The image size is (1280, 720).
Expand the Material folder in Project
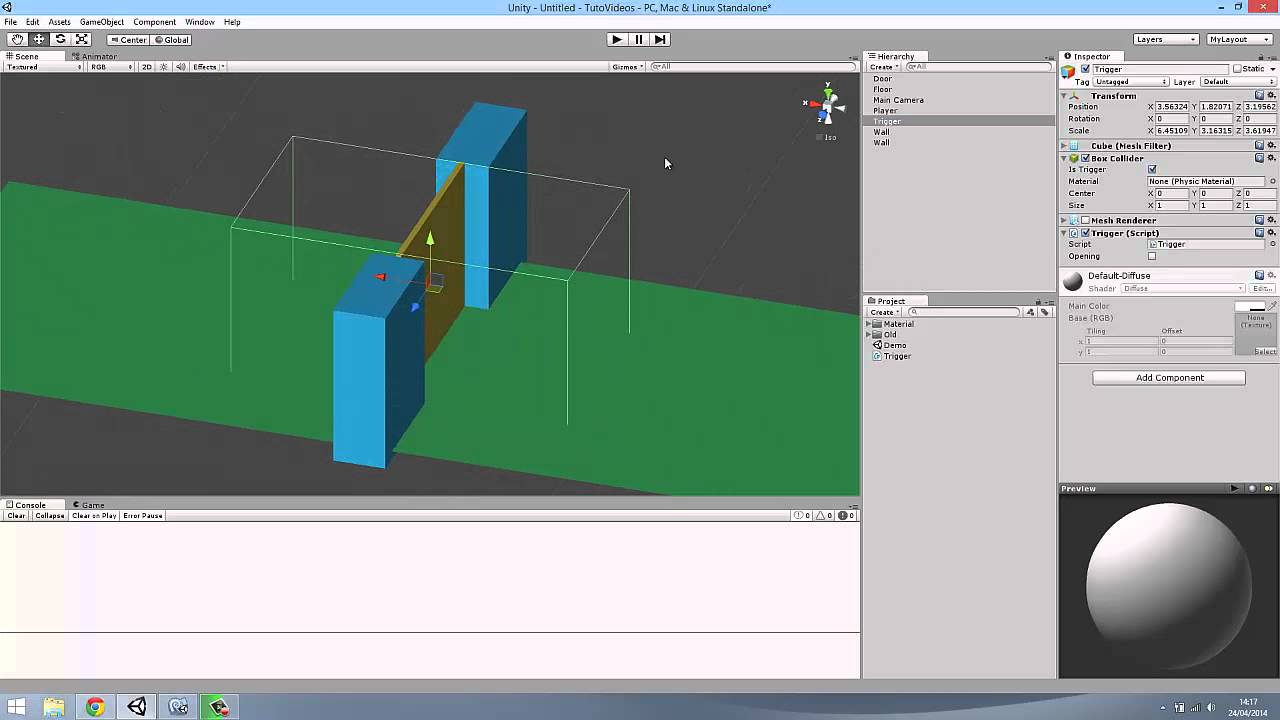coord(869,324)
